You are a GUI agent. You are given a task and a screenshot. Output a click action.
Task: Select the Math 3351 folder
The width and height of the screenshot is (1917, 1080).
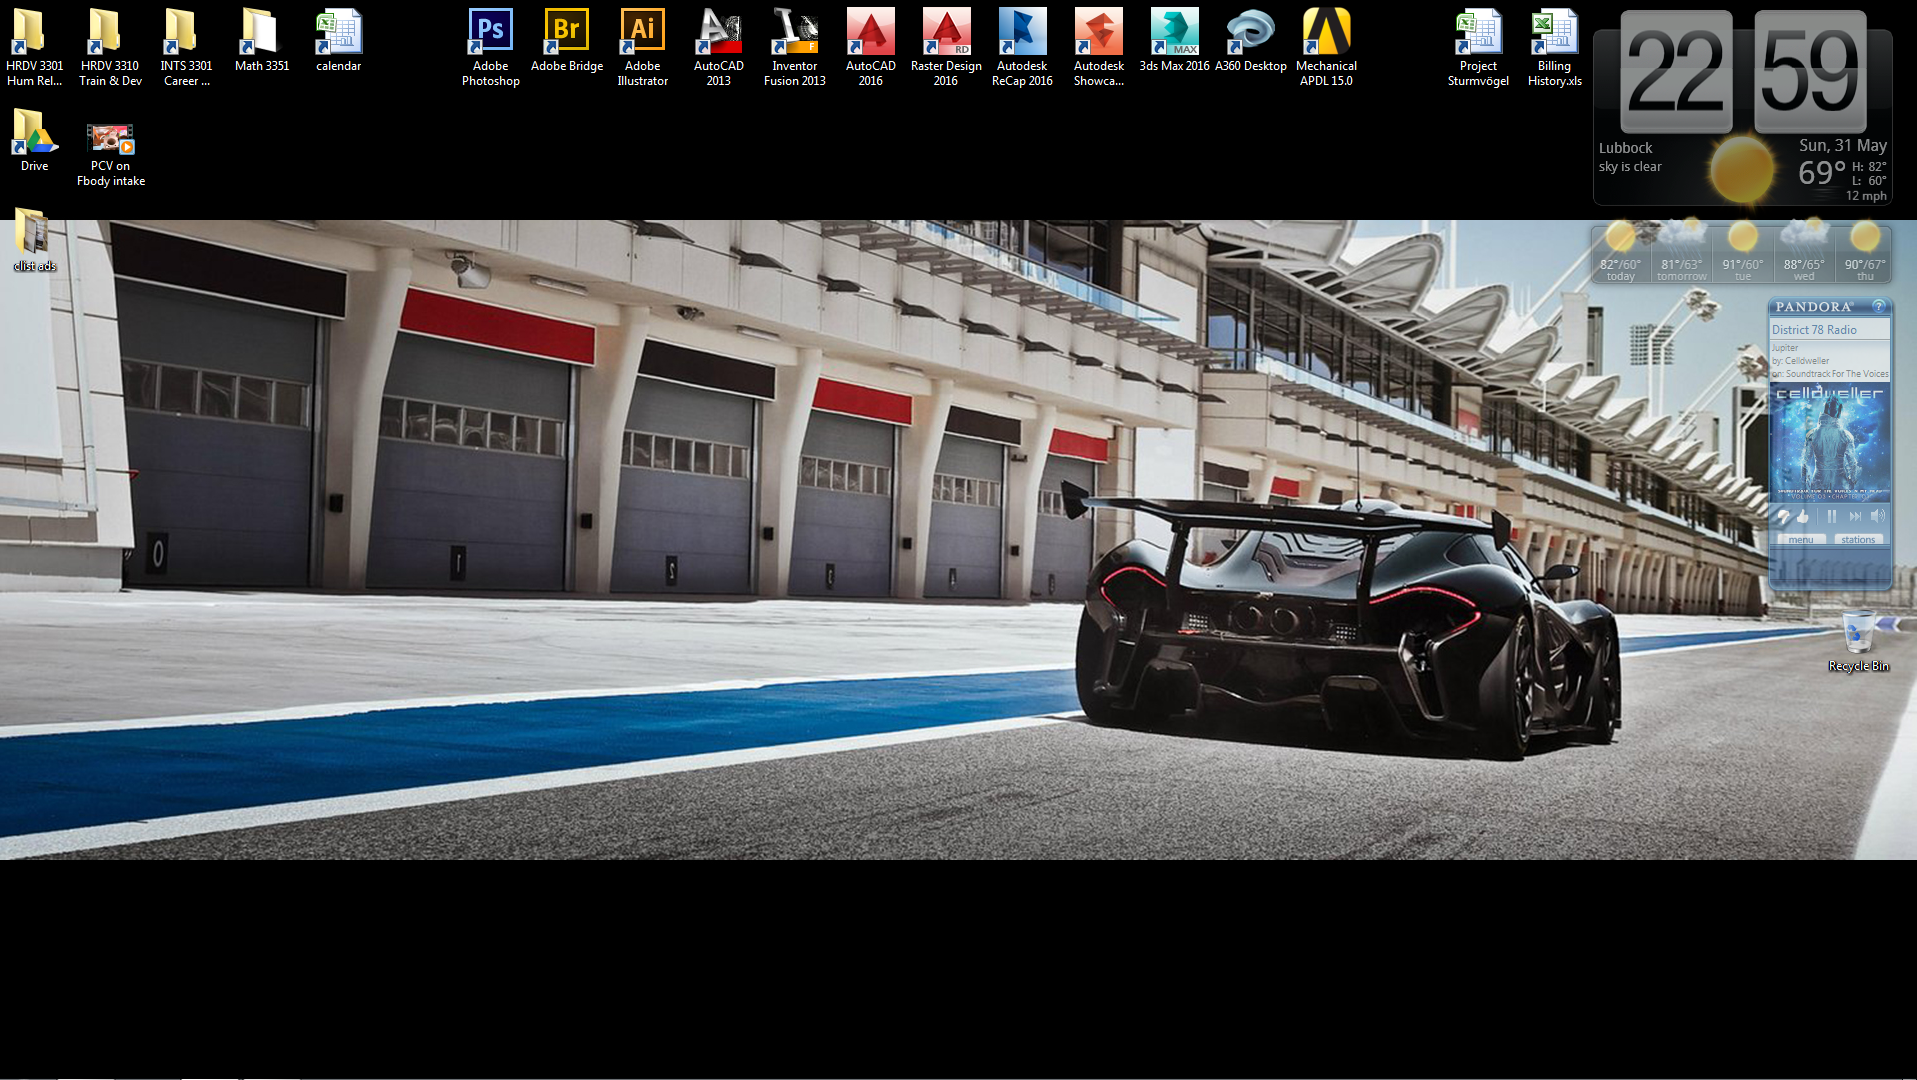tap(262, 40)
